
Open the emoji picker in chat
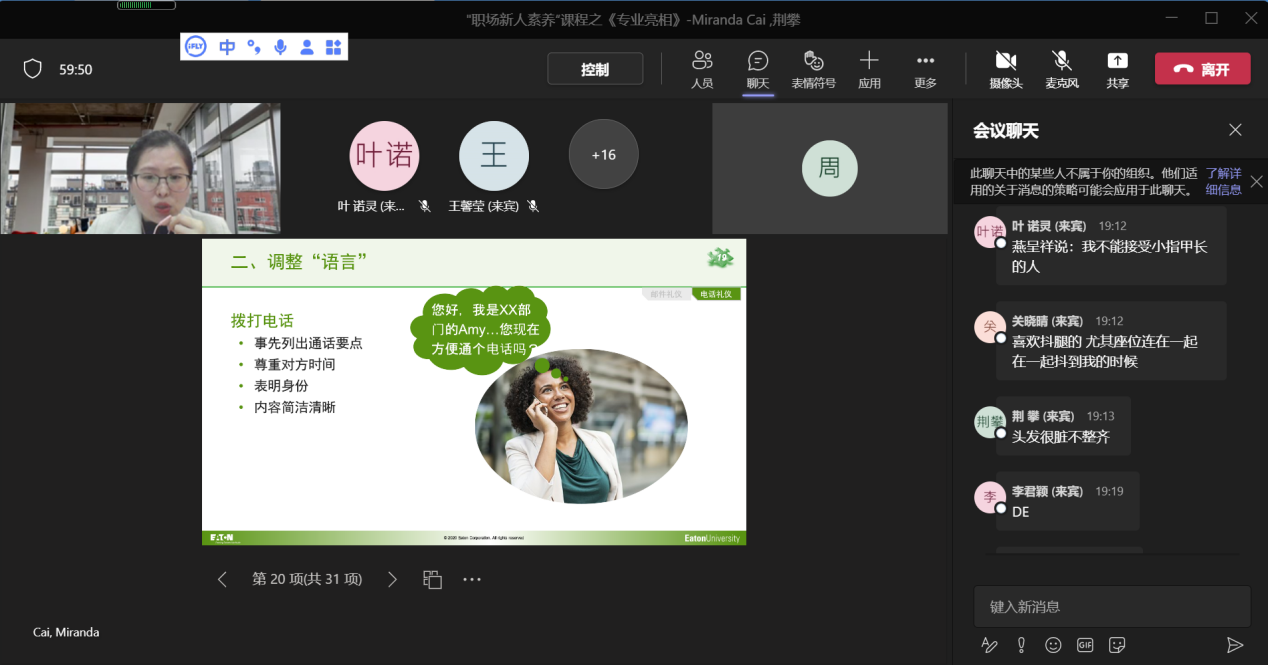(1053, 645)
